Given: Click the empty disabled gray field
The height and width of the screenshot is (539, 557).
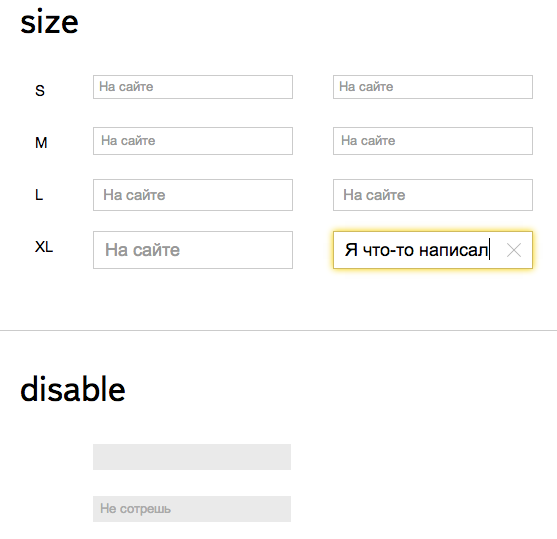Looking at the screenshot, I should click(192, 457).
